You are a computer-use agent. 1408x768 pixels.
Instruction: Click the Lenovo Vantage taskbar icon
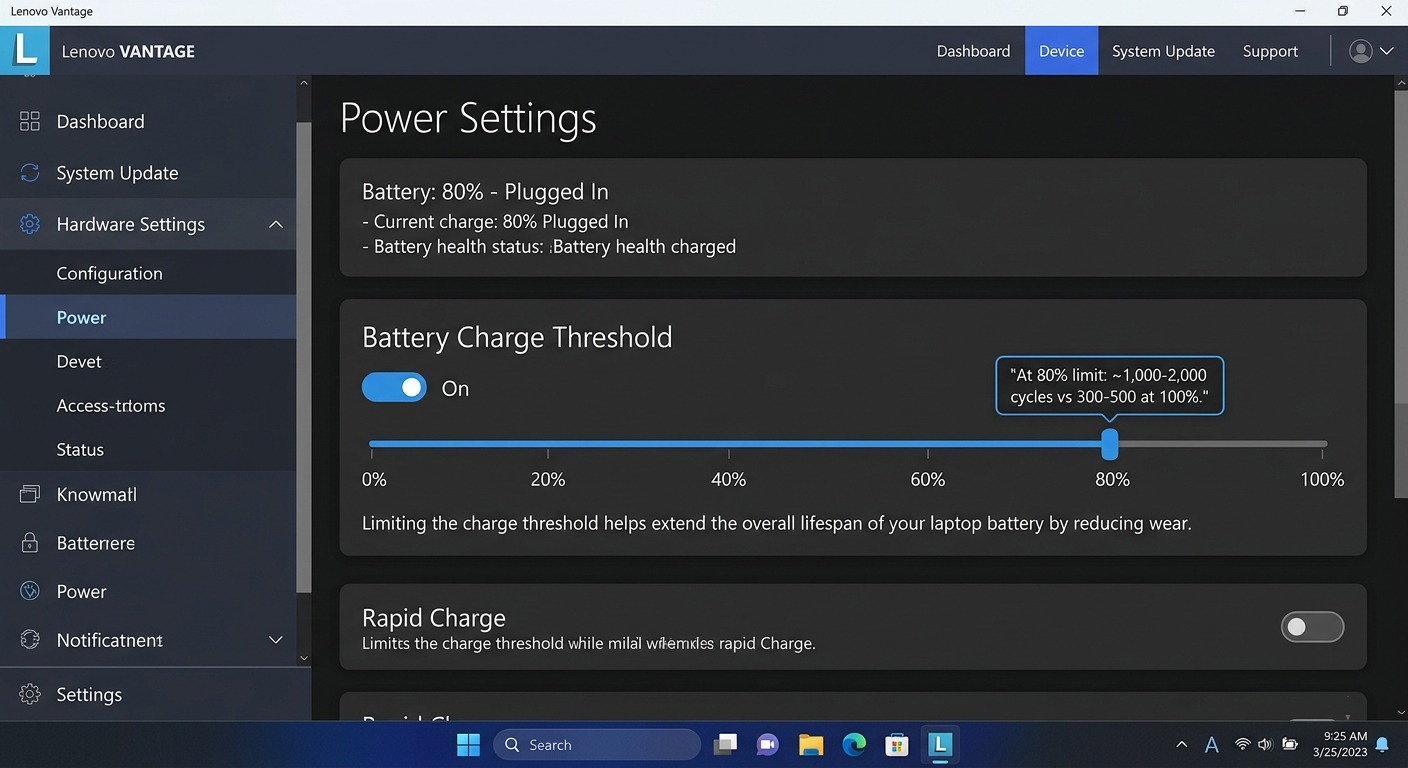pyautogui.click(x=939, y=745)
